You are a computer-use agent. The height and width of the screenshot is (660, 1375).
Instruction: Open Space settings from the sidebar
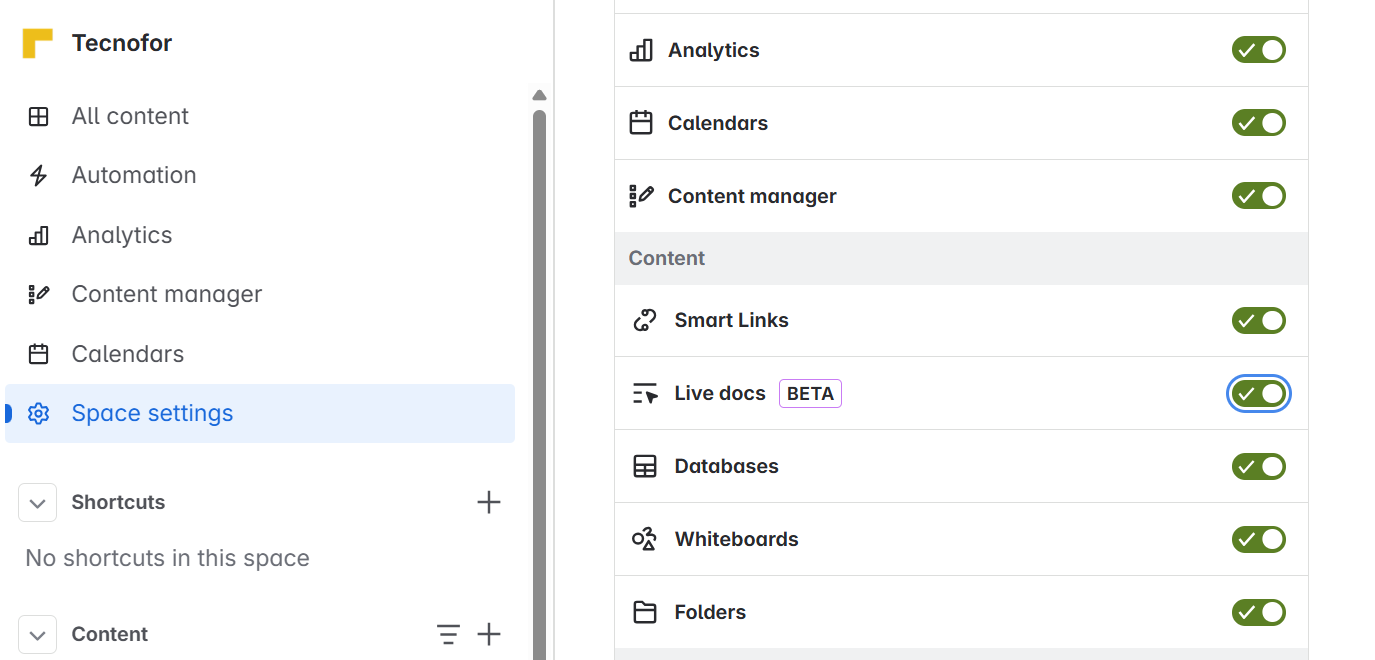point(152,413)
